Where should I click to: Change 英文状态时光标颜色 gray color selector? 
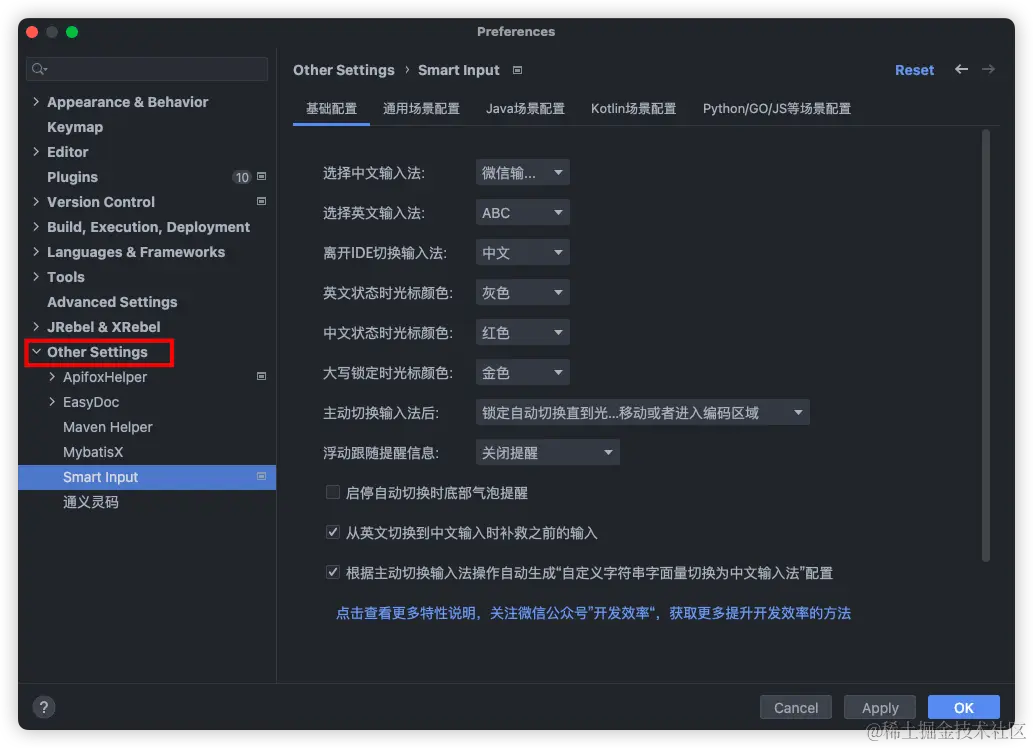point(522,293)
